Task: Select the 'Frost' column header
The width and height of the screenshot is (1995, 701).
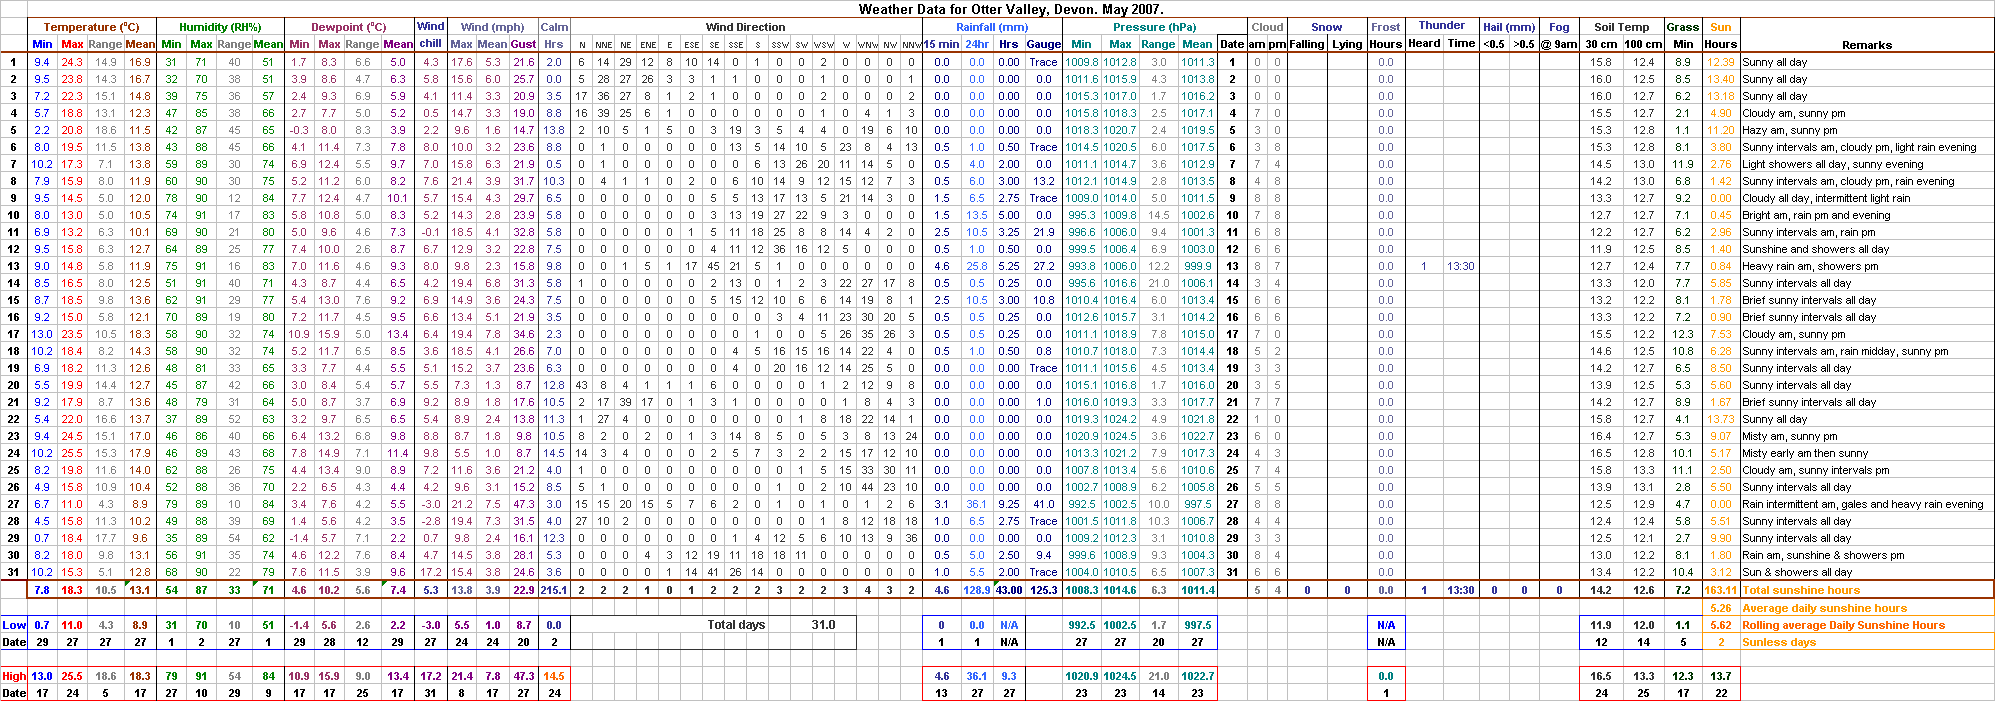Action: click(x=1385, y=27)
